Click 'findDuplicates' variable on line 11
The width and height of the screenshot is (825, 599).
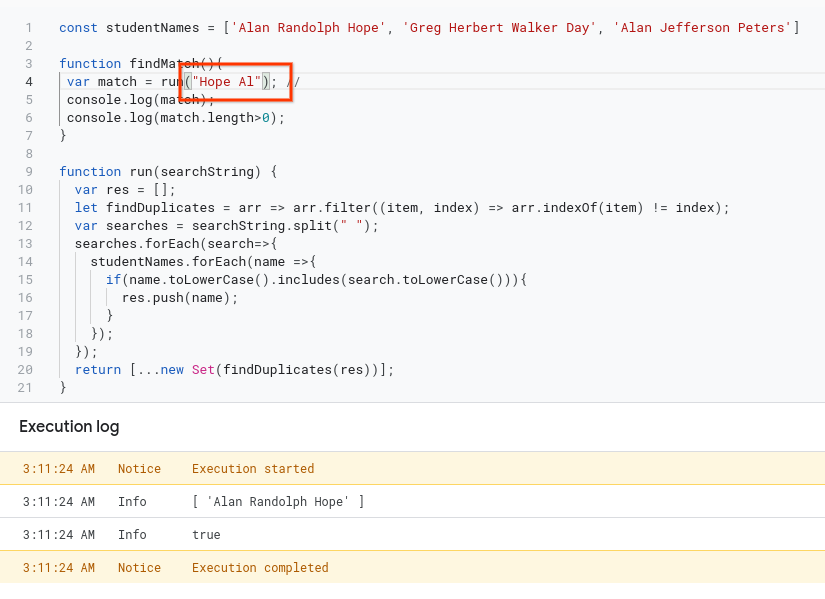[160, 208]
